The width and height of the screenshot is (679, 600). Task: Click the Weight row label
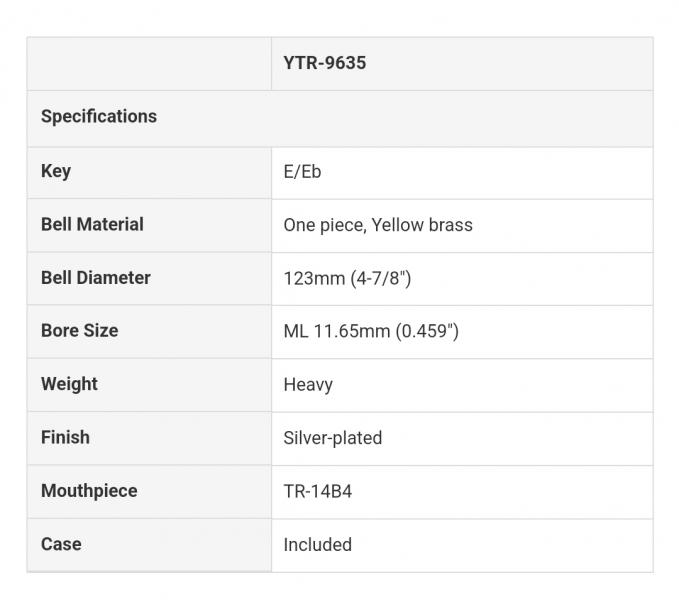[x=69, y=384]
